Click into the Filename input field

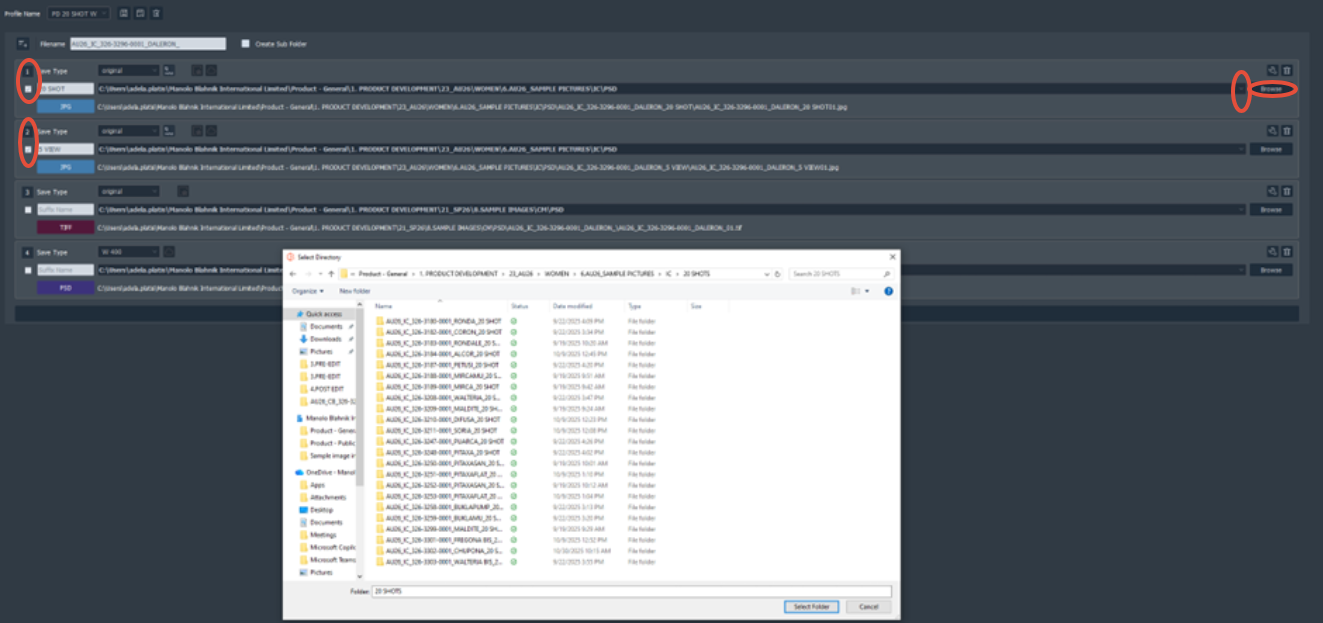(x=147, y=44)
